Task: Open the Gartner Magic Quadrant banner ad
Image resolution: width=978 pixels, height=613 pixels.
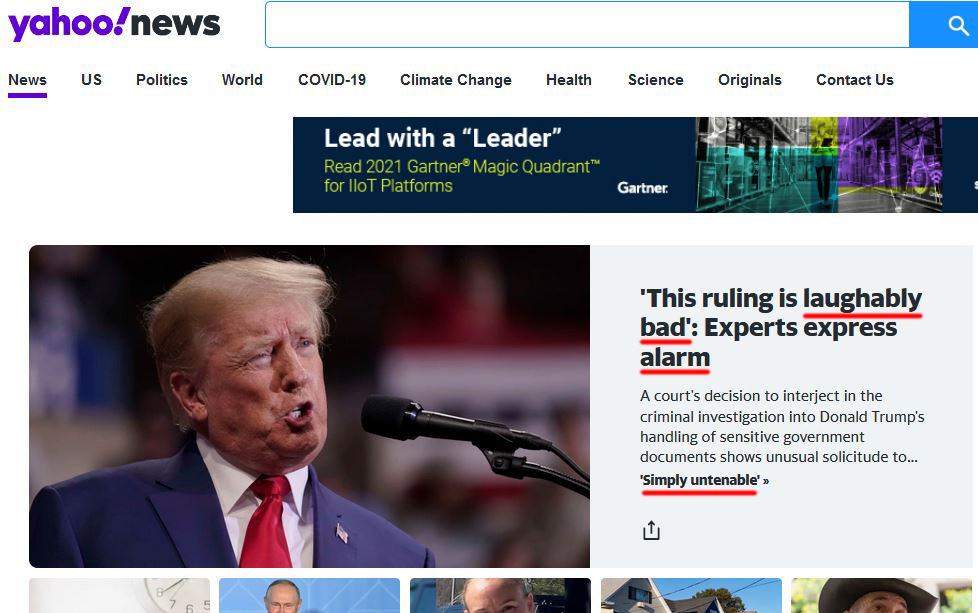Action: [x=635, y=165]
